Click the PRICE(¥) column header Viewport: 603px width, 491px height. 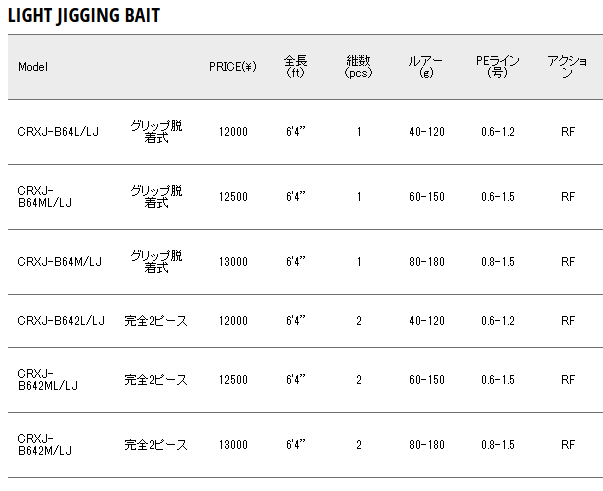click(233, 67)
